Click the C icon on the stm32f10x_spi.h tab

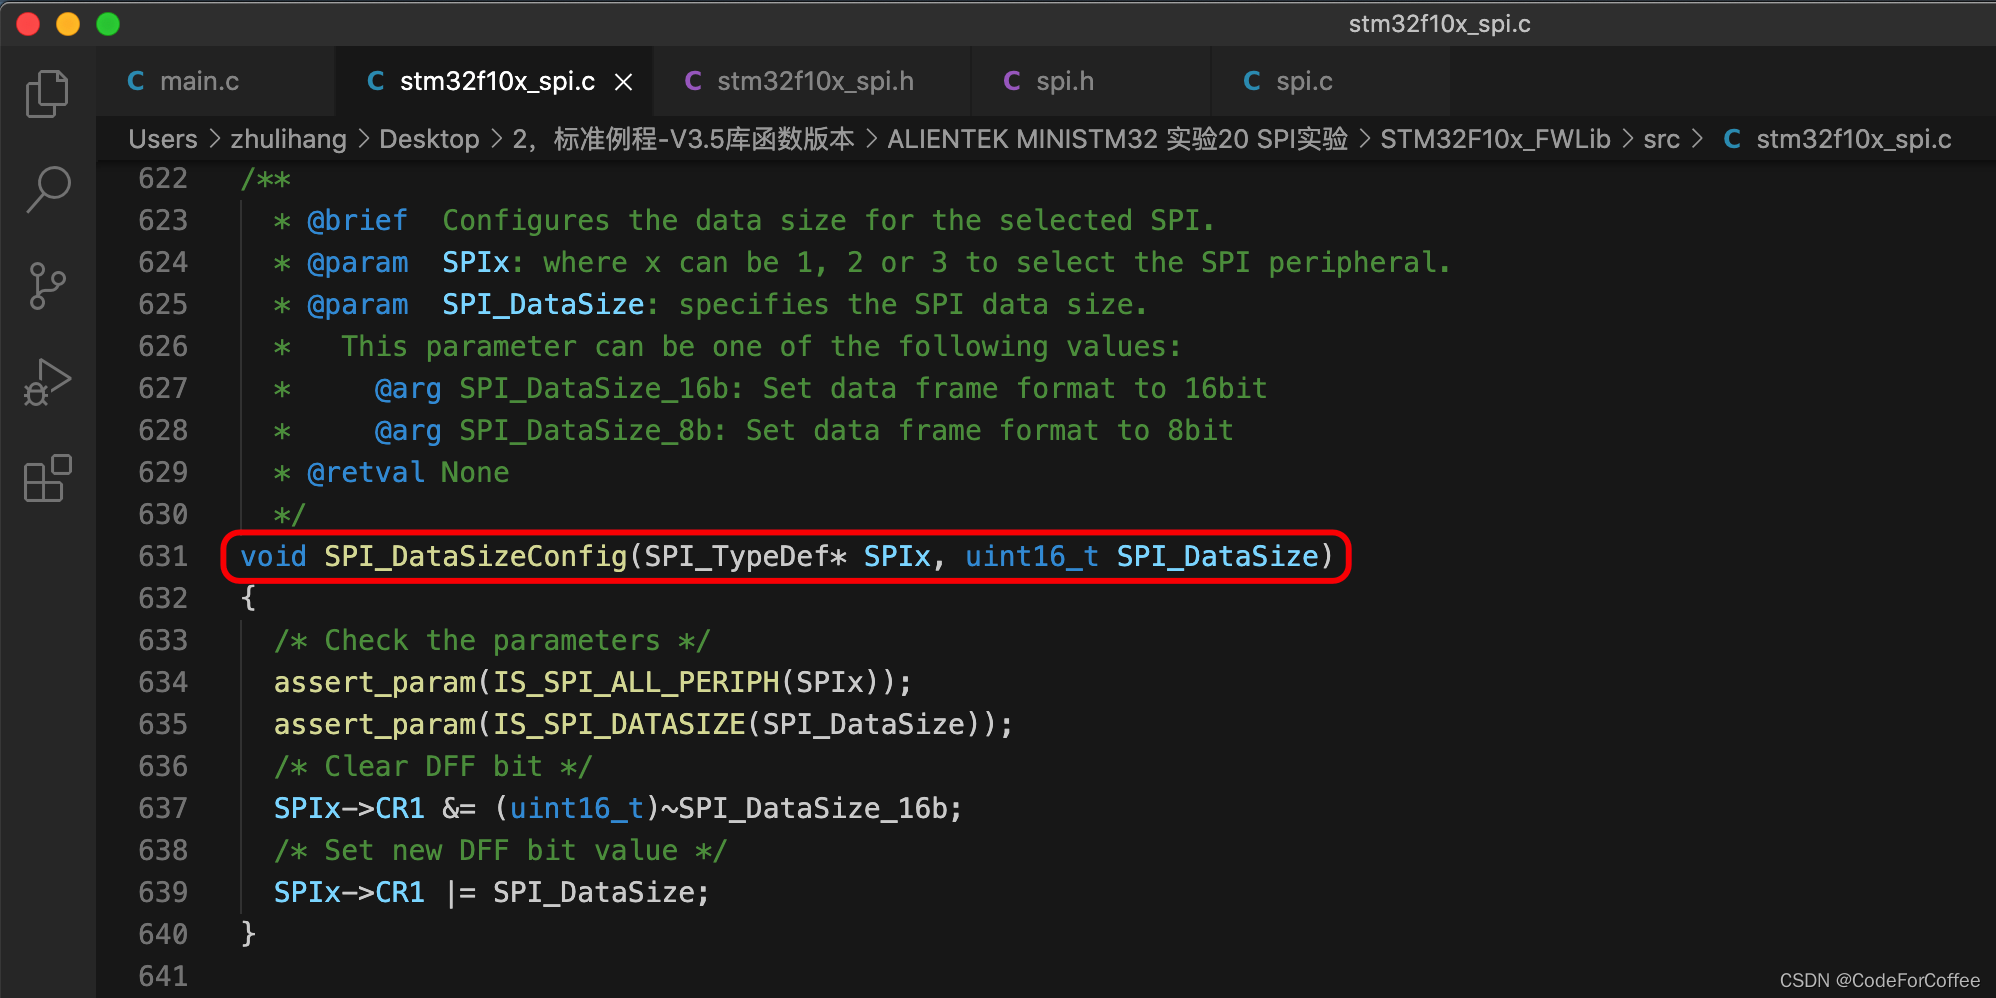[693, 81]
